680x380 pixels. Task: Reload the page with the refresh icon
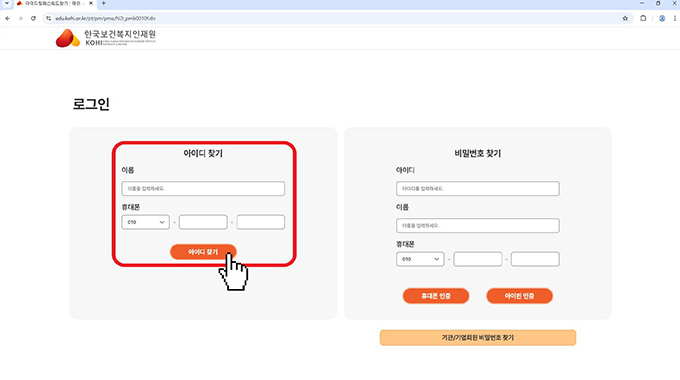tap(33, 18)
